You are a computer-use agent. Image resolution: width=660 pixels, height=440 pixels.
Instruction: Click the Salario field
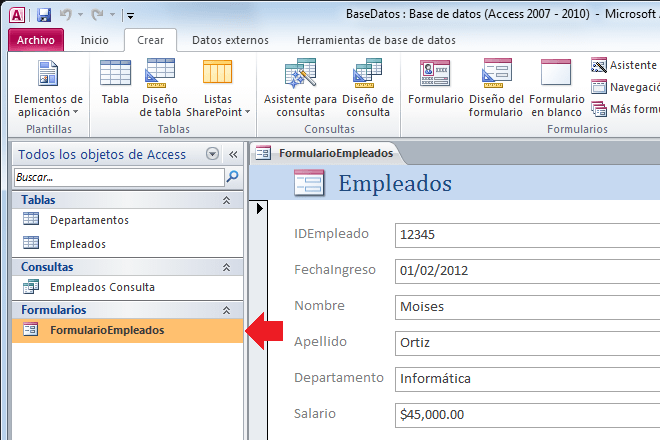[x=527, y=415]
